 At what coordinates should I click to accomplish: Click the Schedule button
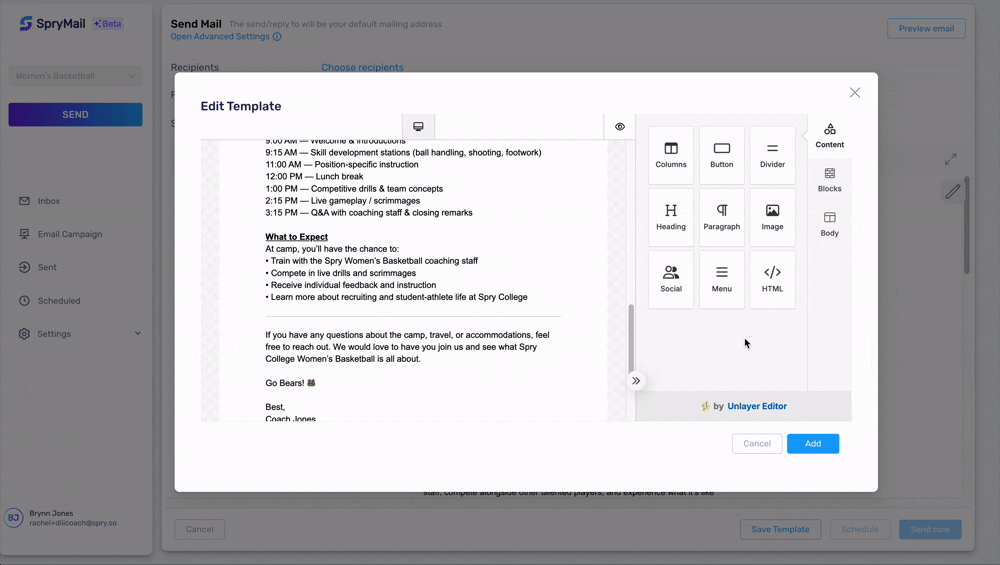coord(860,529)
